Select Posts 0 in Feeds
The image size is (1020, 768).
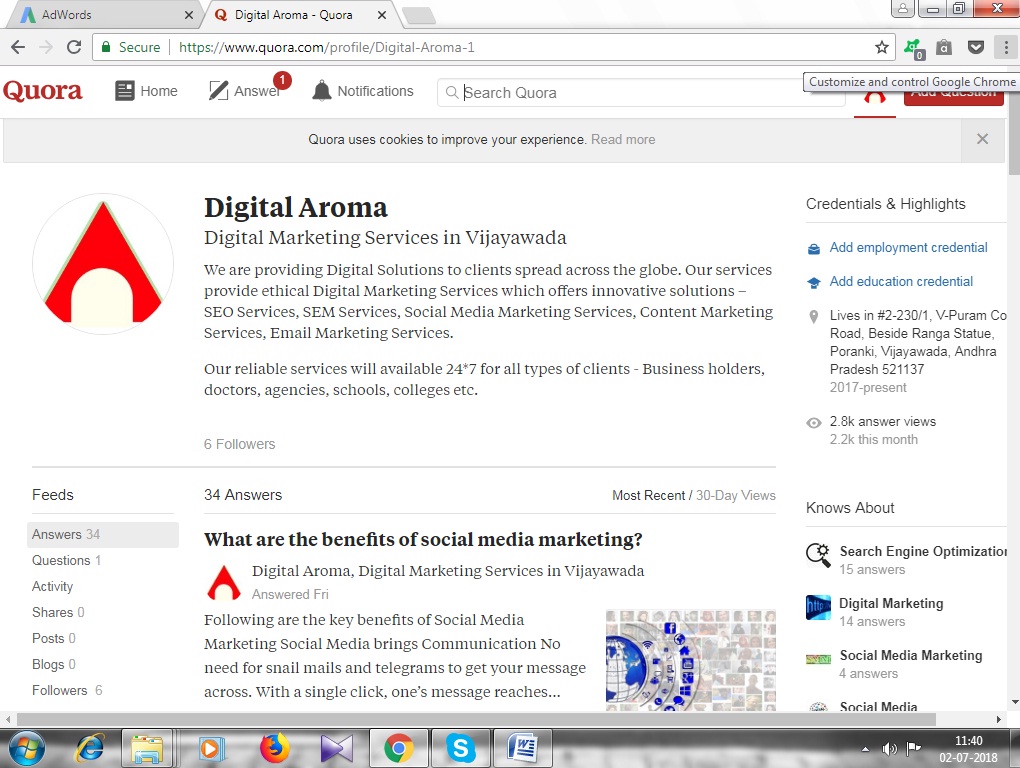click(x=53, y=639)
